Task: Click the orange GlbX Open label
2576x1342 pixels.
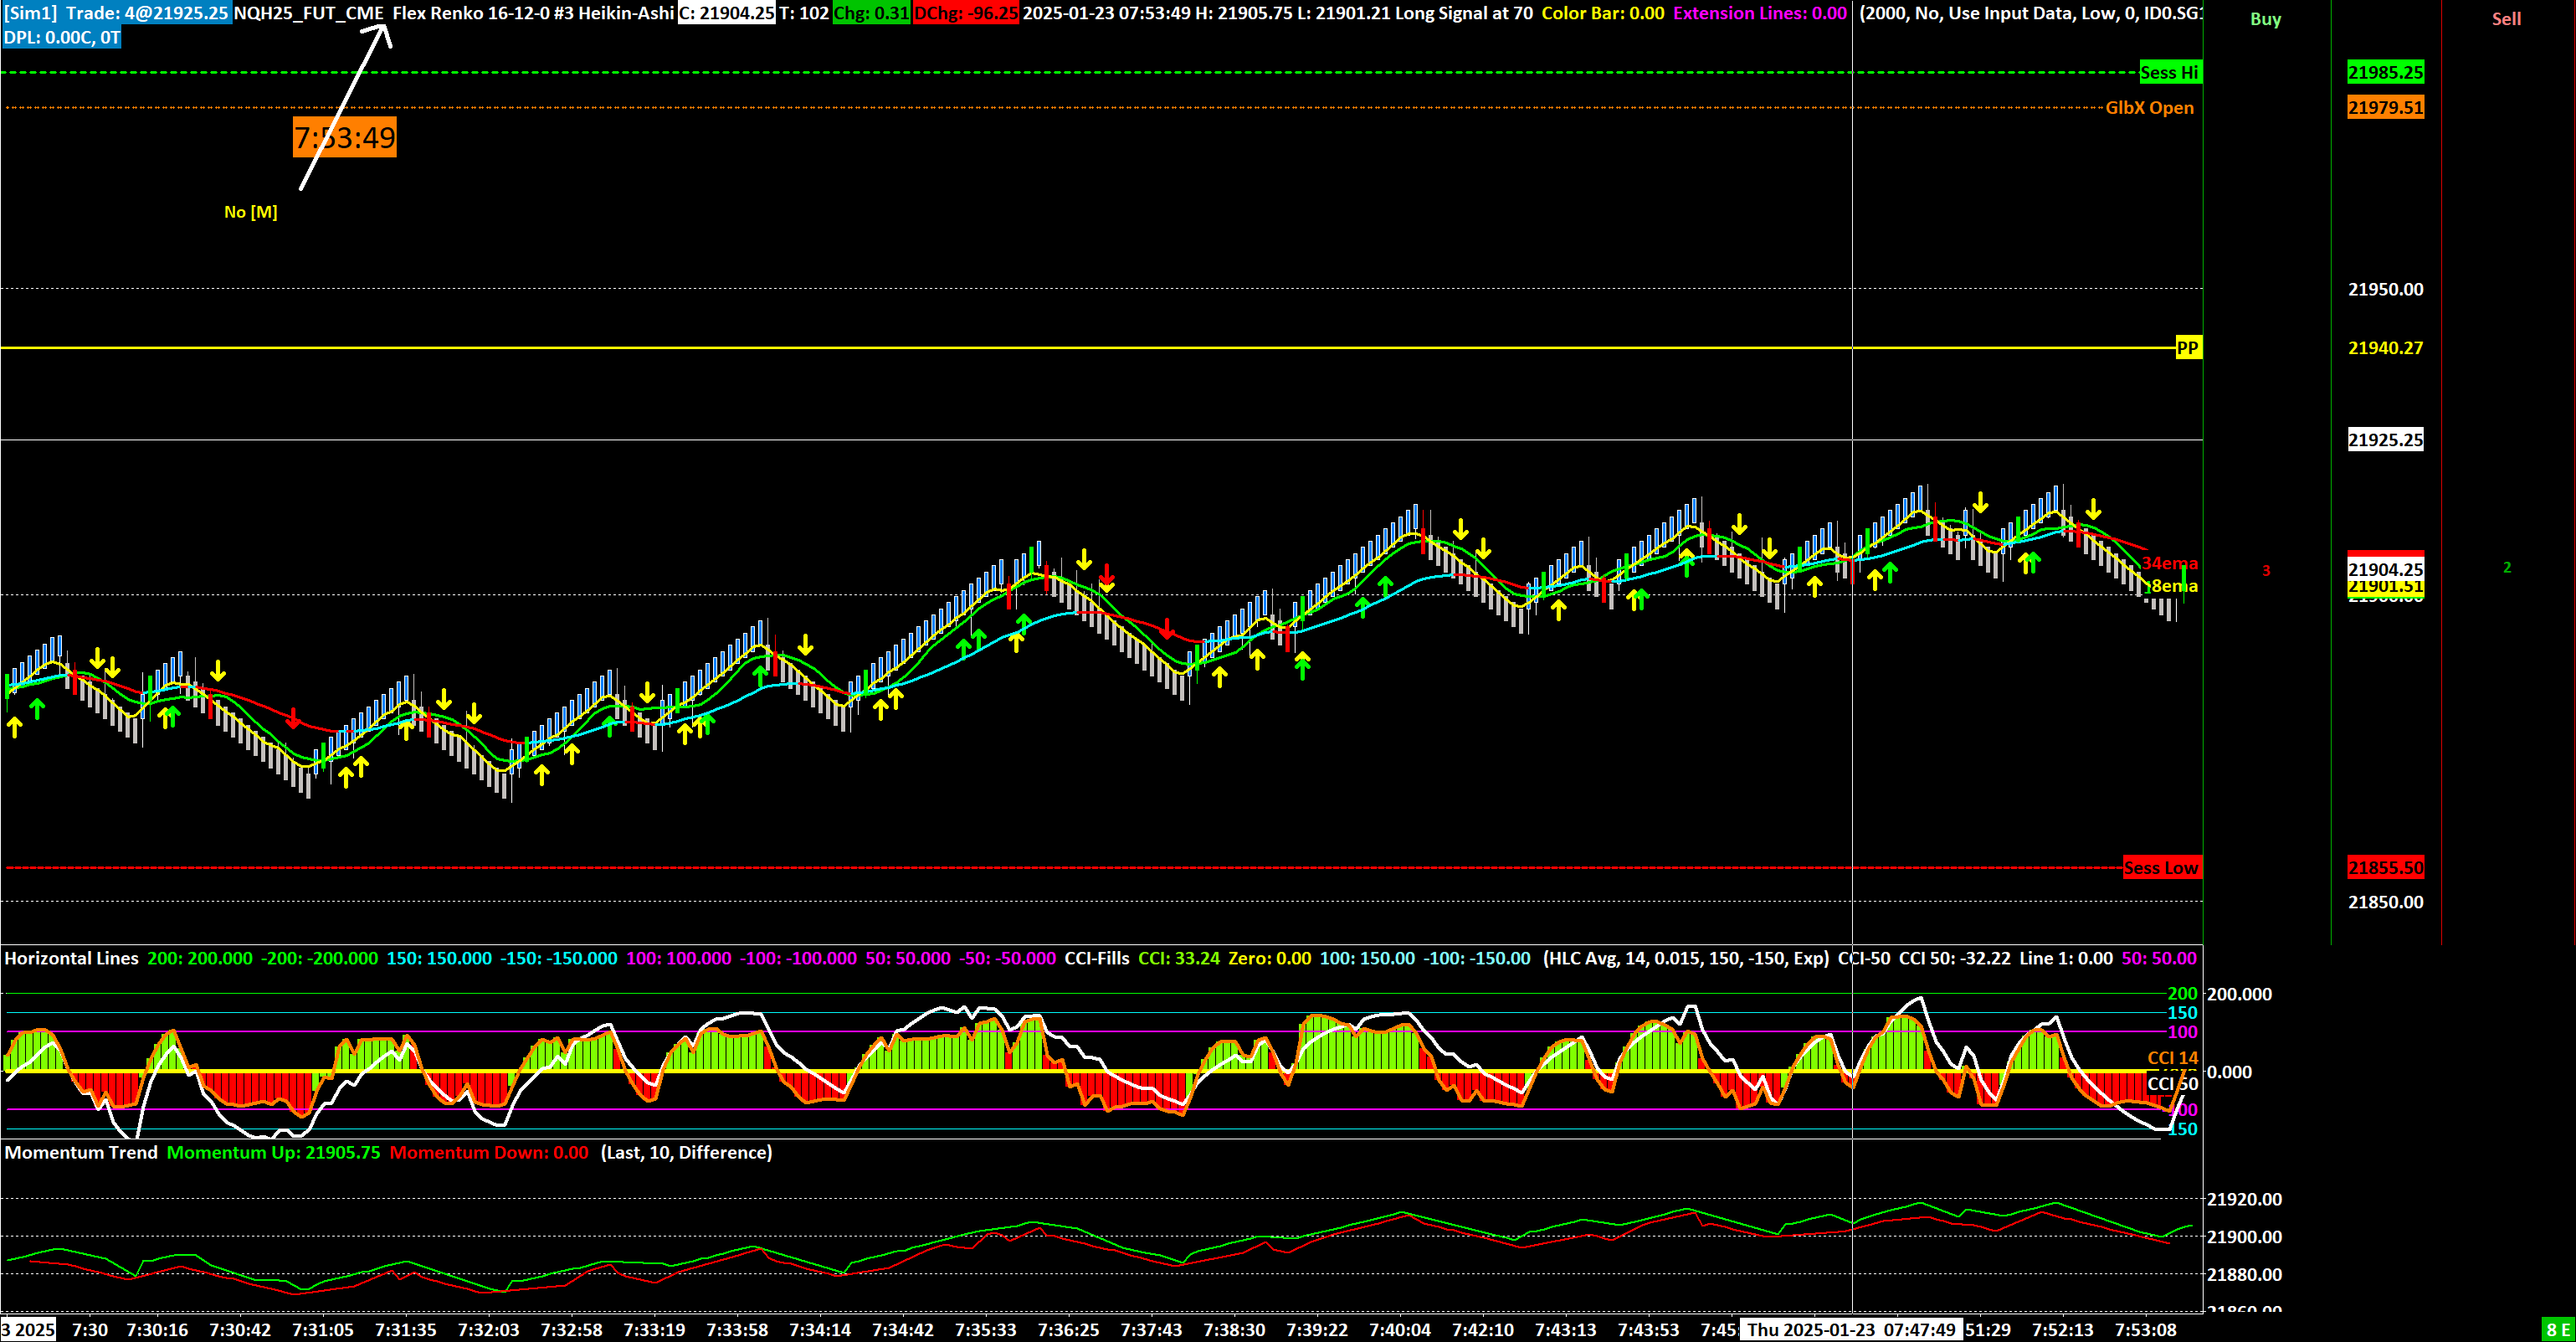Action: point(2149,108)
